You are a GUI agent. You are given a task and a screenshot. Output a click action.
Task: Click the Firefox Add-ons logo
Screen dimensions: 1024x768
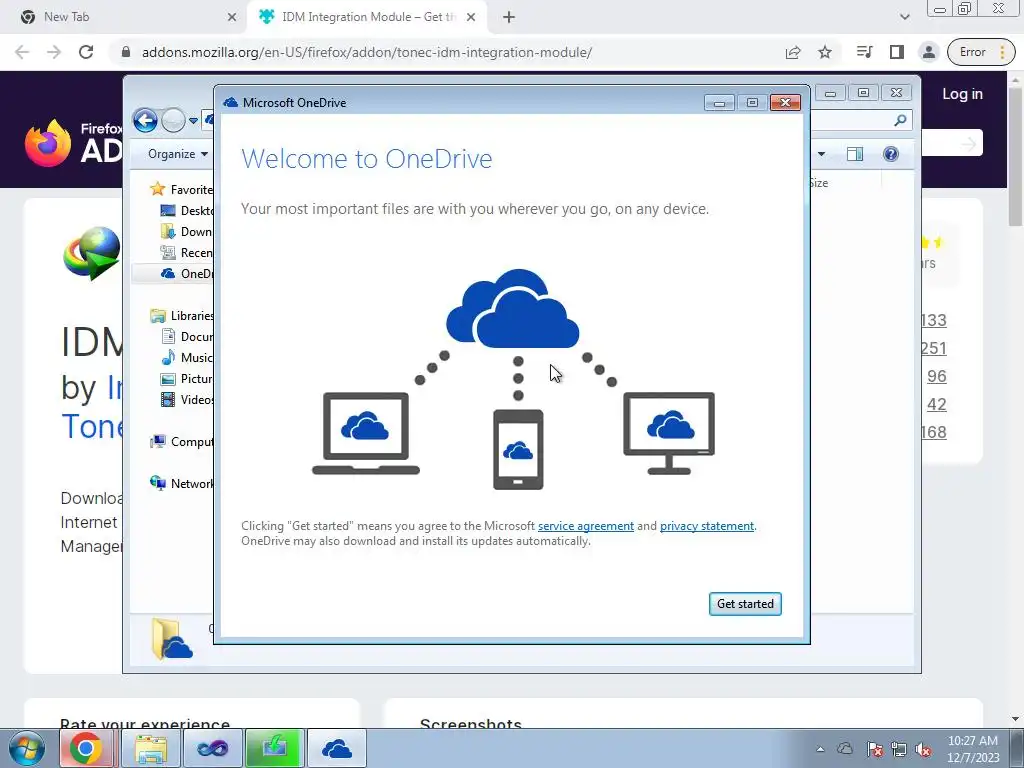[x=73, y=142]
